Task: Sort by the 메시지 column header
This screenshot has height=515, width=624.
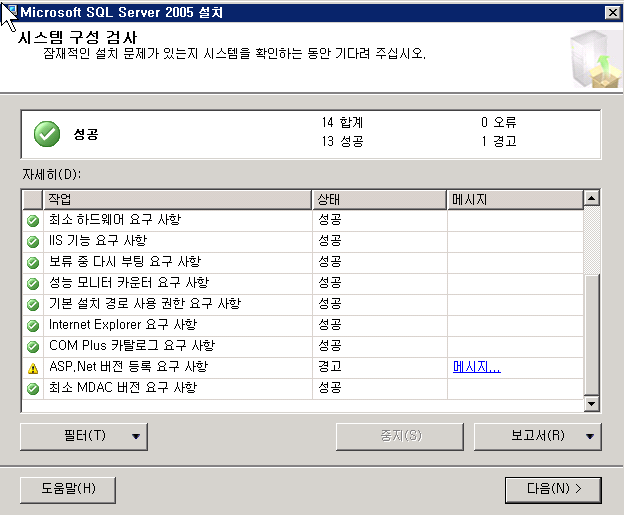Action: (515, 200)
